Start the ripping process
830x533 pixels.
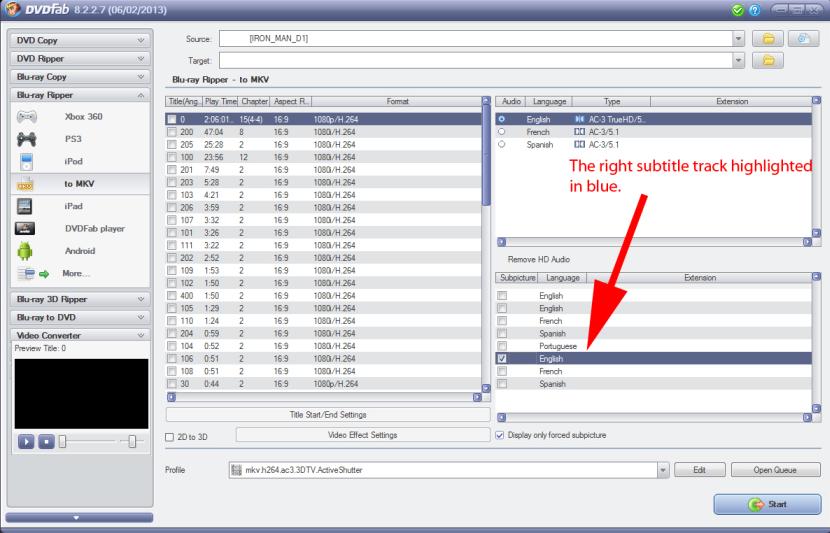pyautogui.click(x=768, y=504)
